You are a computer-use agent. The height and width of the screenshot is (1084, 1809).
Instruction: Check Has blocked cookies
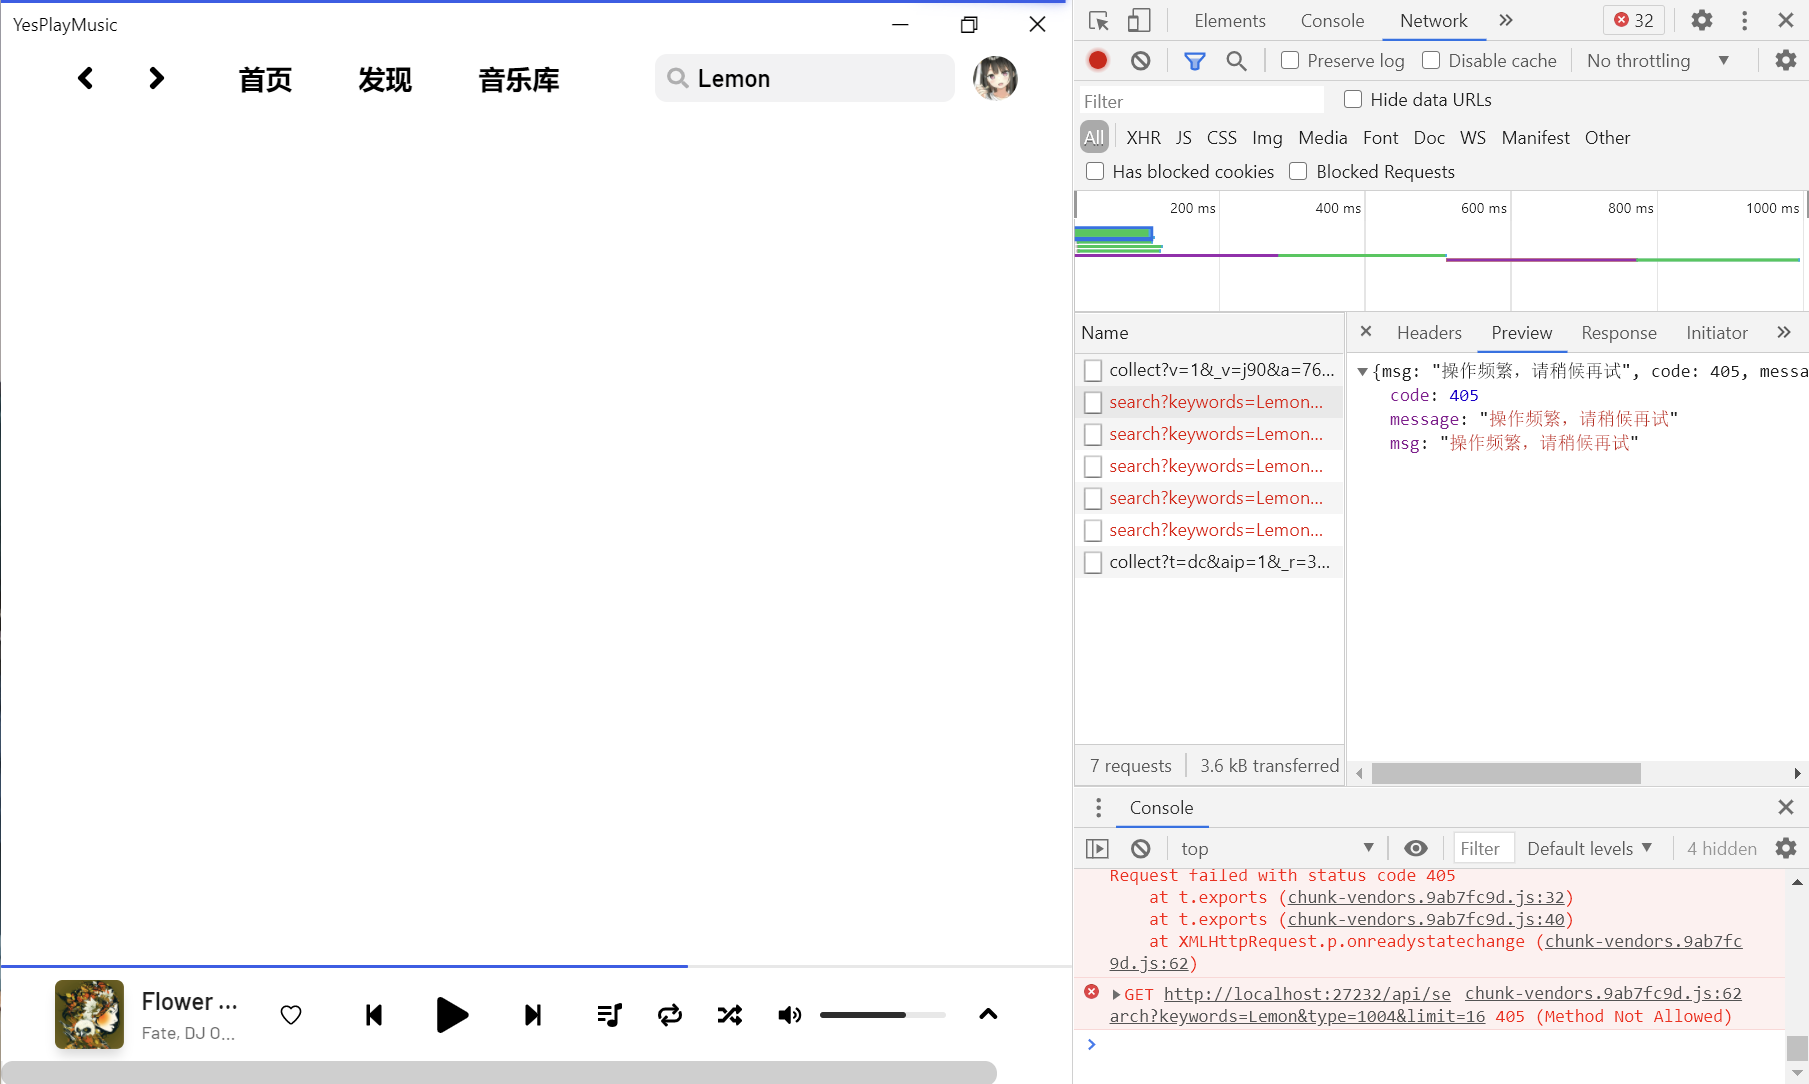1095,171
